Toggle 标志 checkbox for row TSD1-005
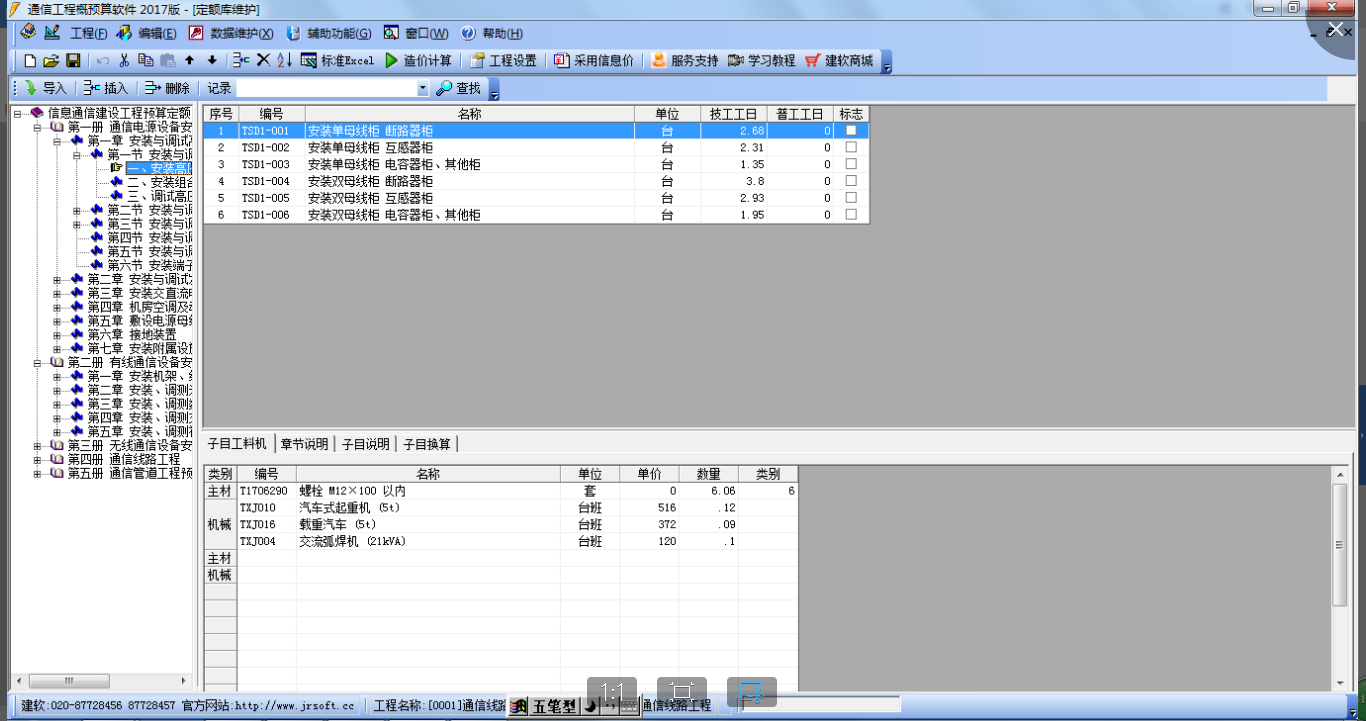Screen dimensions: 1366x721 pyautogui.click(x=851, y=198)
